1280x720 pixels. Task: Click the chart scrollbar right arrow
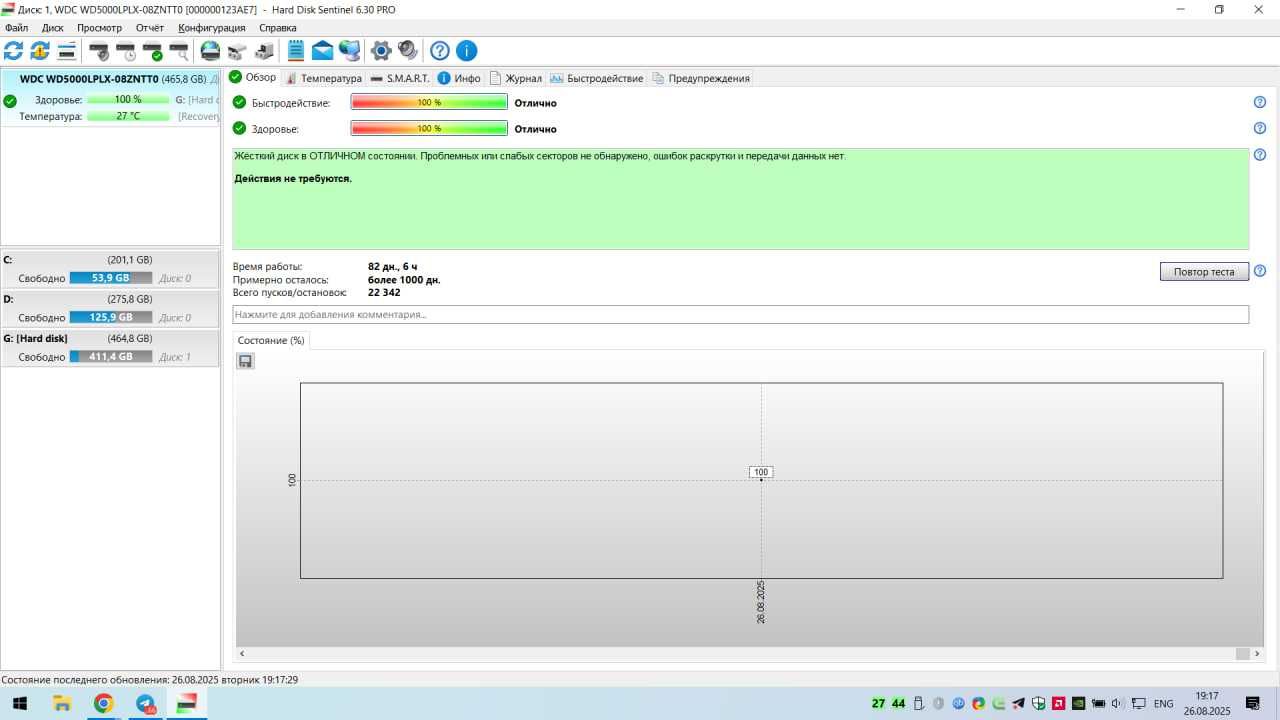(x=1258, y=654)
